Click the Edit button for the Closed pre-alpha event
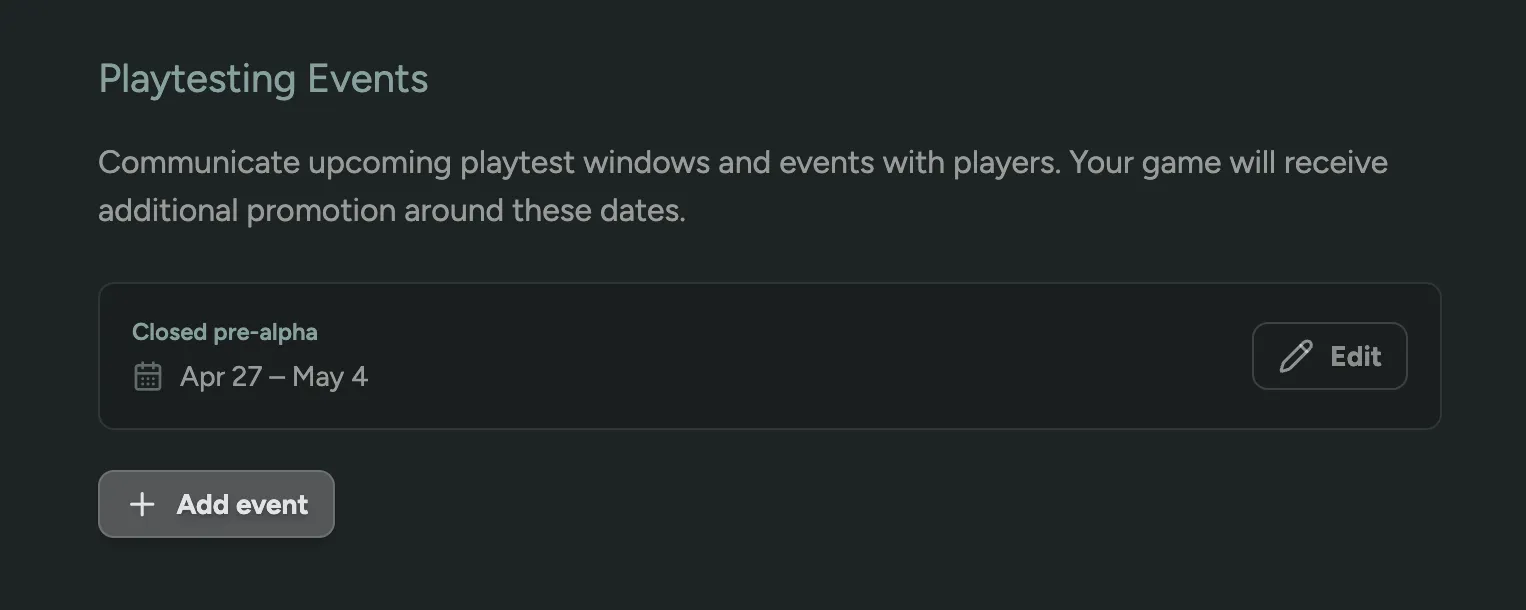 point(1330,355)
